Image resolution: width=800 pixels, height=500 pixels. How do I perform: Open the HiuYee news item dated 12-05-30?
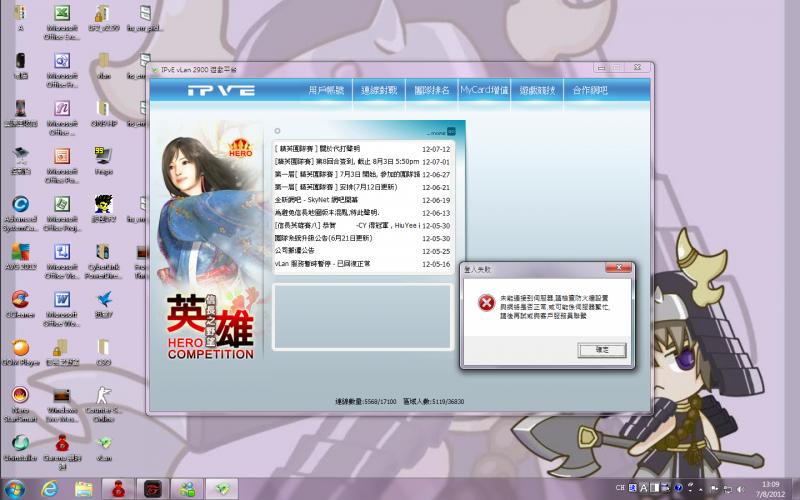363,226
